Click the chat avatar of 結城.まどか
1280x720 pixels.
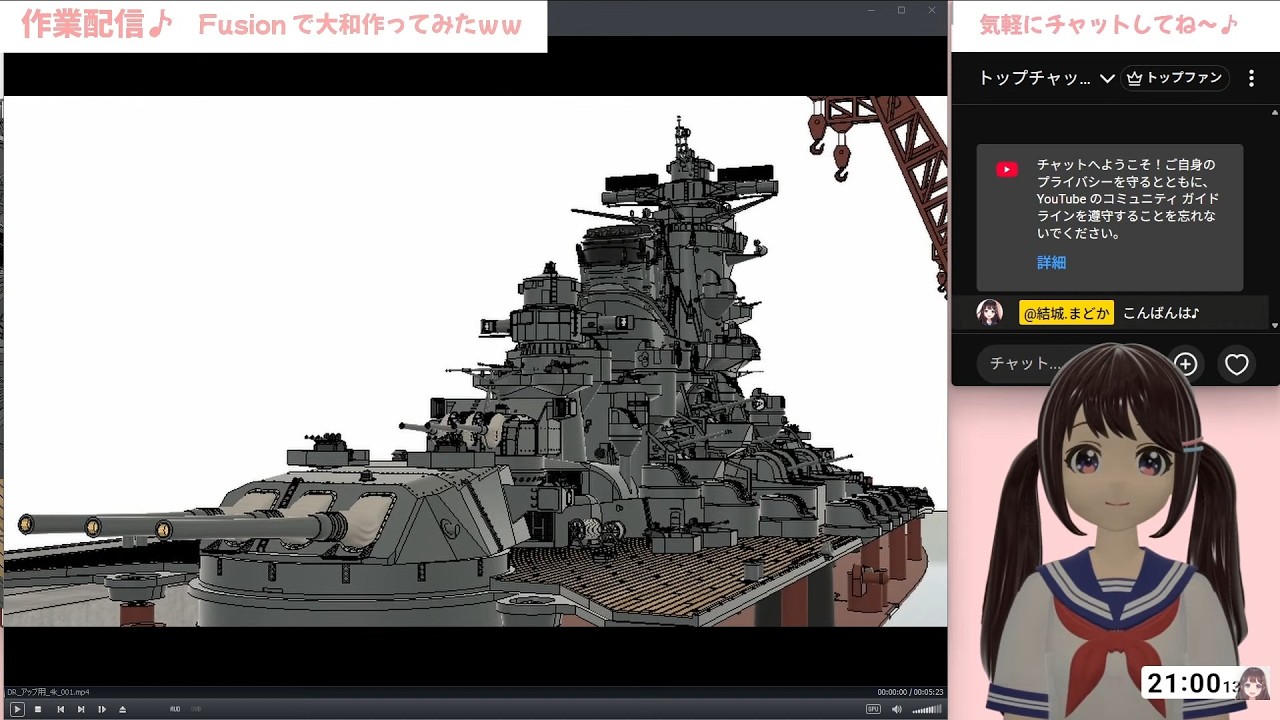(990, 312)
